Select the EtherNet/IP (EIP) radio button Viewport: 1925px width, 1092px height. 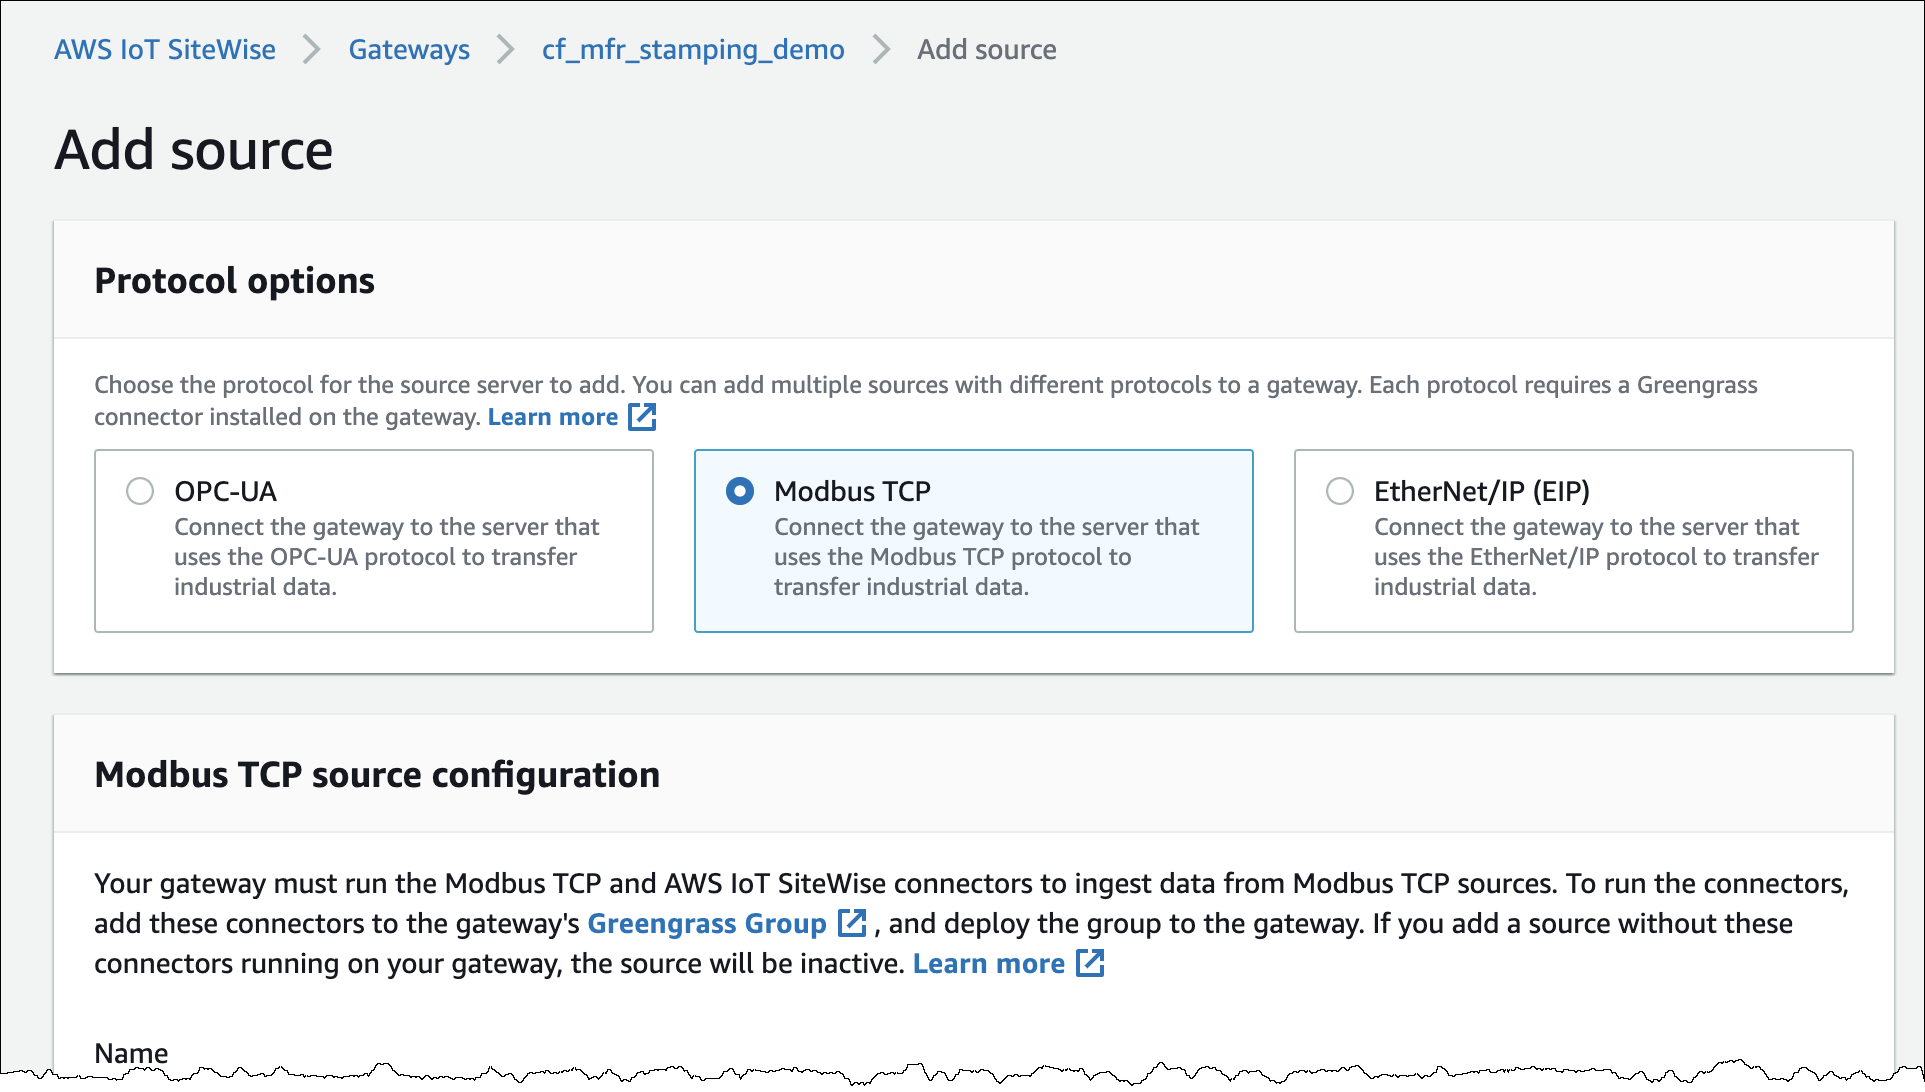click(1339, 491)
